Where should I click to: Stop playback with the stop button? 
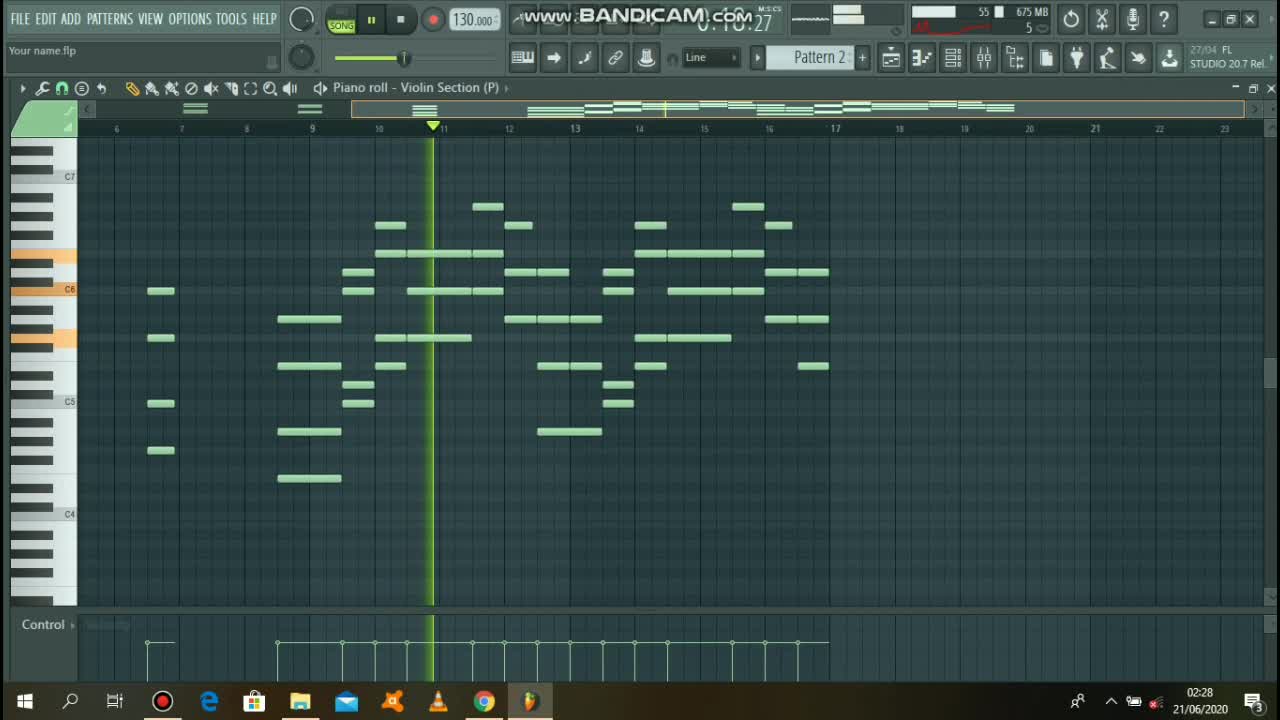coord(401,20)
